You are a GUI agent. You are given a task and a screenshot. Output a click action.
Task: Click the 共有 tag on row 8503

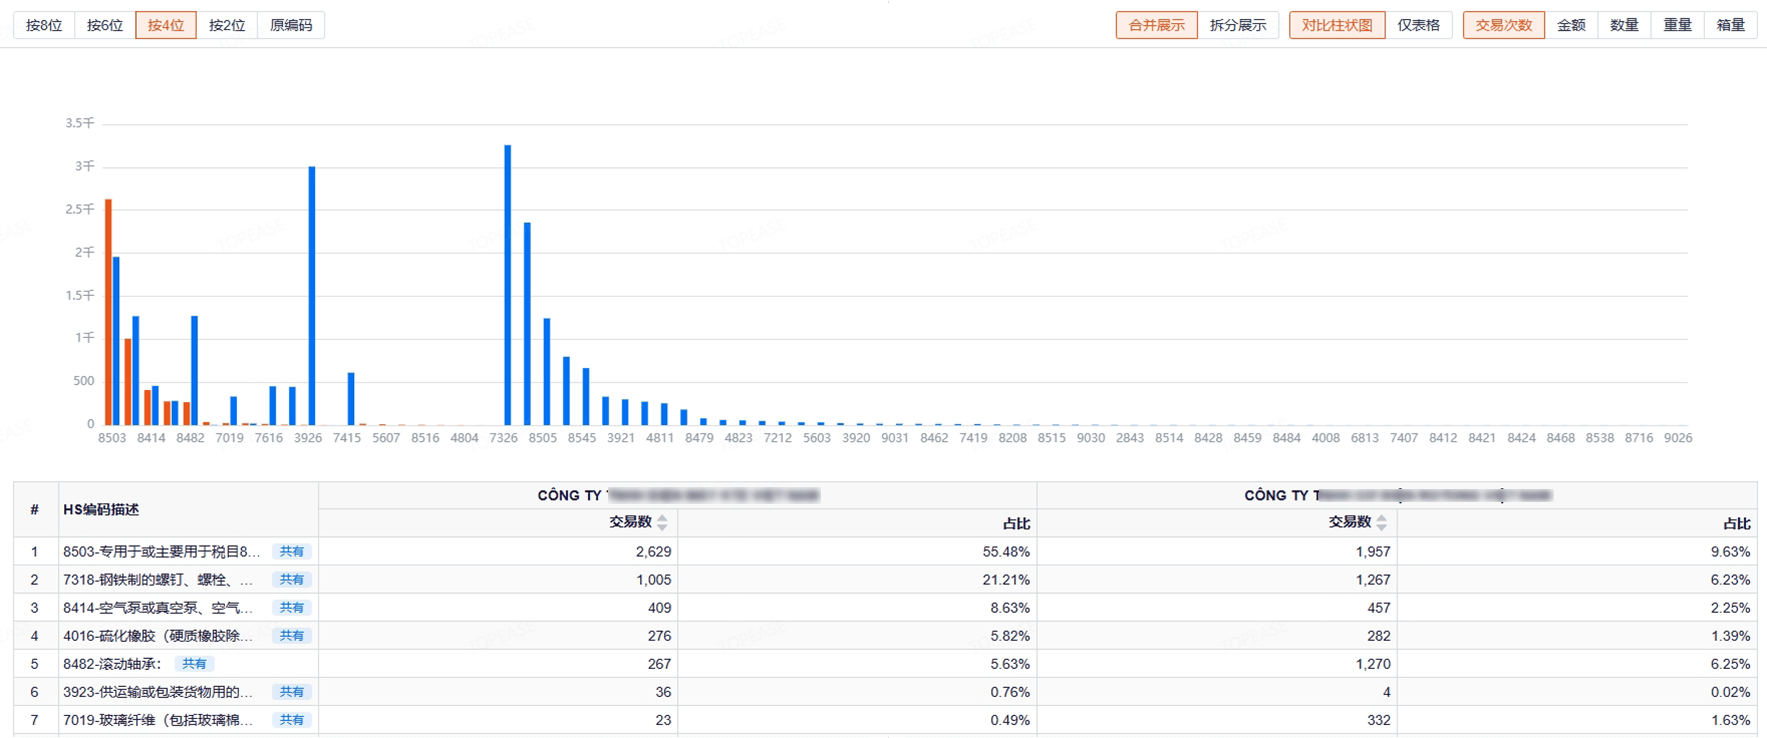(x=291, y=552)
